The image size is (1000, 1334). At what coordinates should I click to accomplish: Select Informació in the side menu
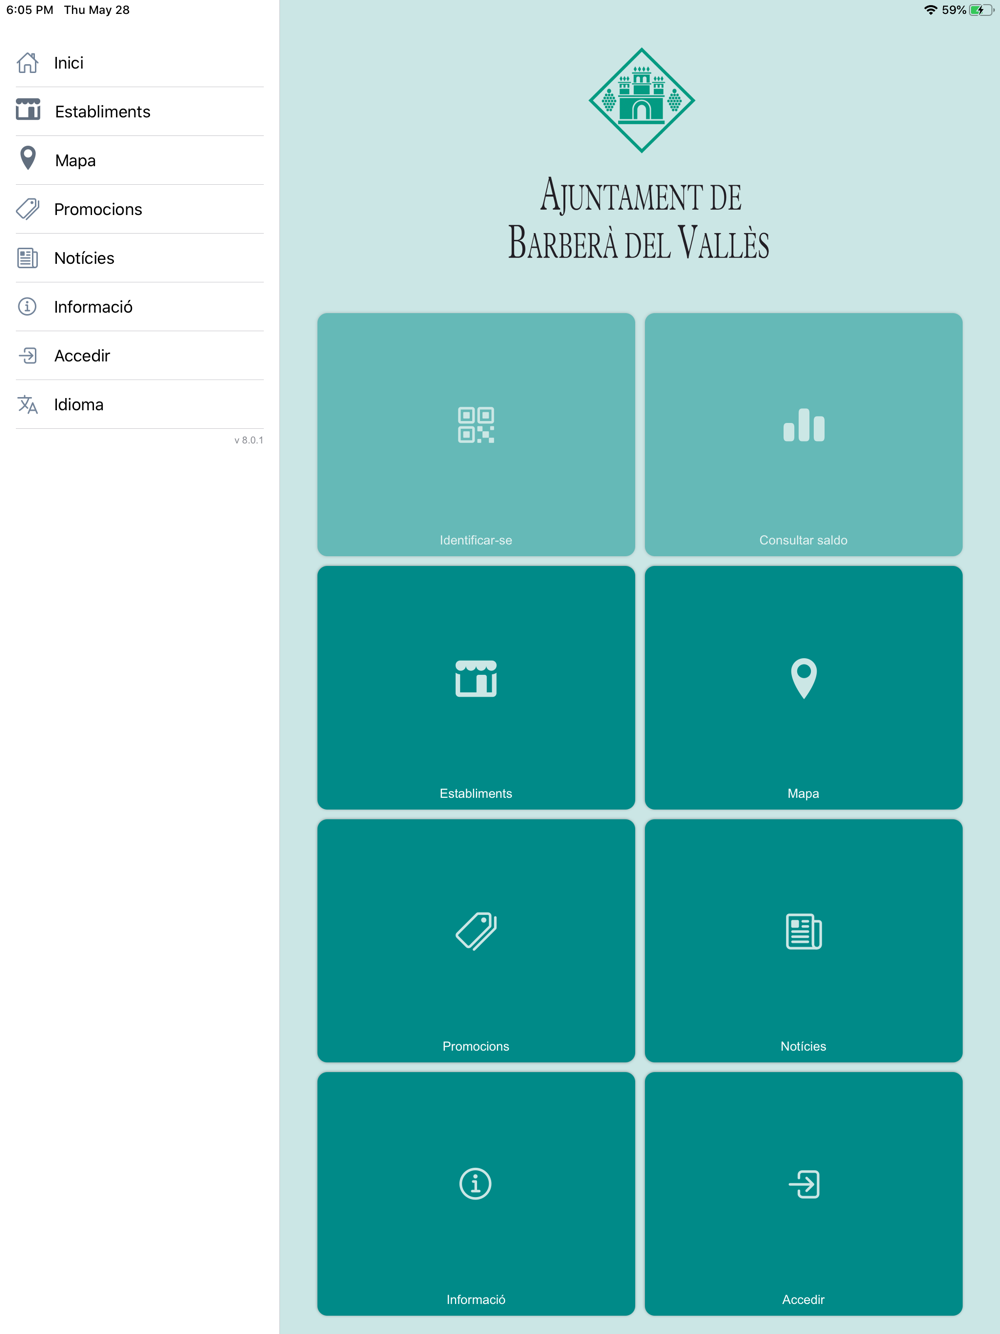tap(140, 307)
